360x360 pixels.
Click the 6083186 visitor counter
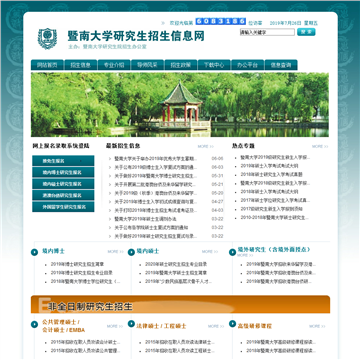pyautogui.click(x=220, y=21)
